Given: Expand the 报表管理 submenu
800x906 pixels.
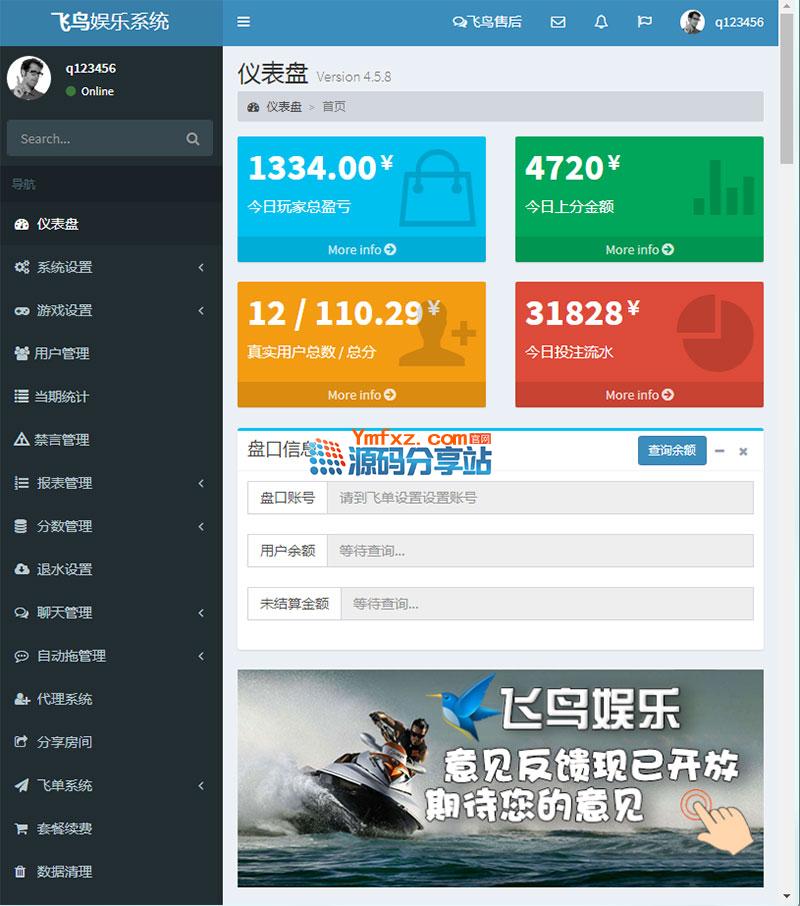Looking at the screenshot, I should [111, 483].
